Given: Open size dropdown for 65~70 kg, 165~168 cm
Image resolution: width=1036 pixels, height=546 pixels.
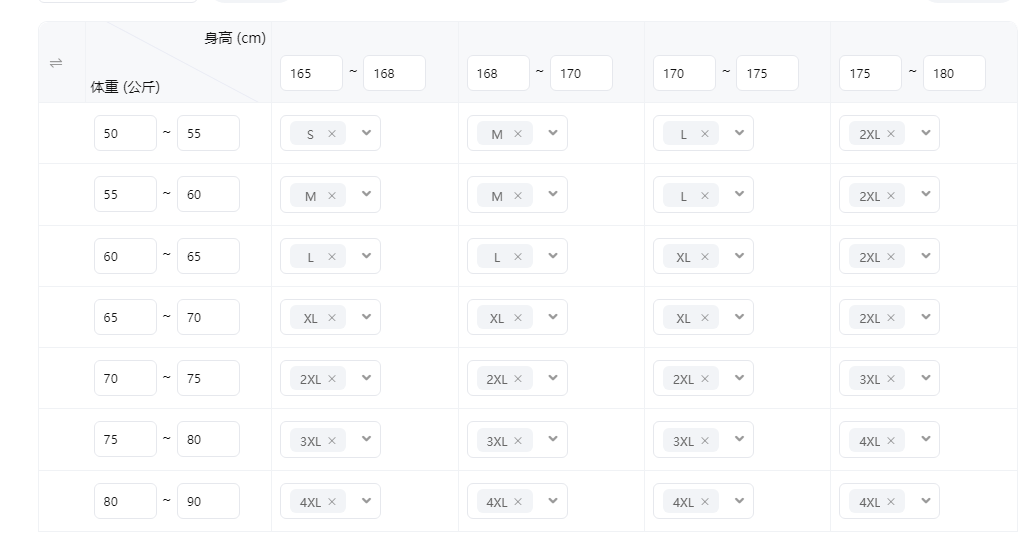Looking at the screenshot, I should (x=366, y=317).
